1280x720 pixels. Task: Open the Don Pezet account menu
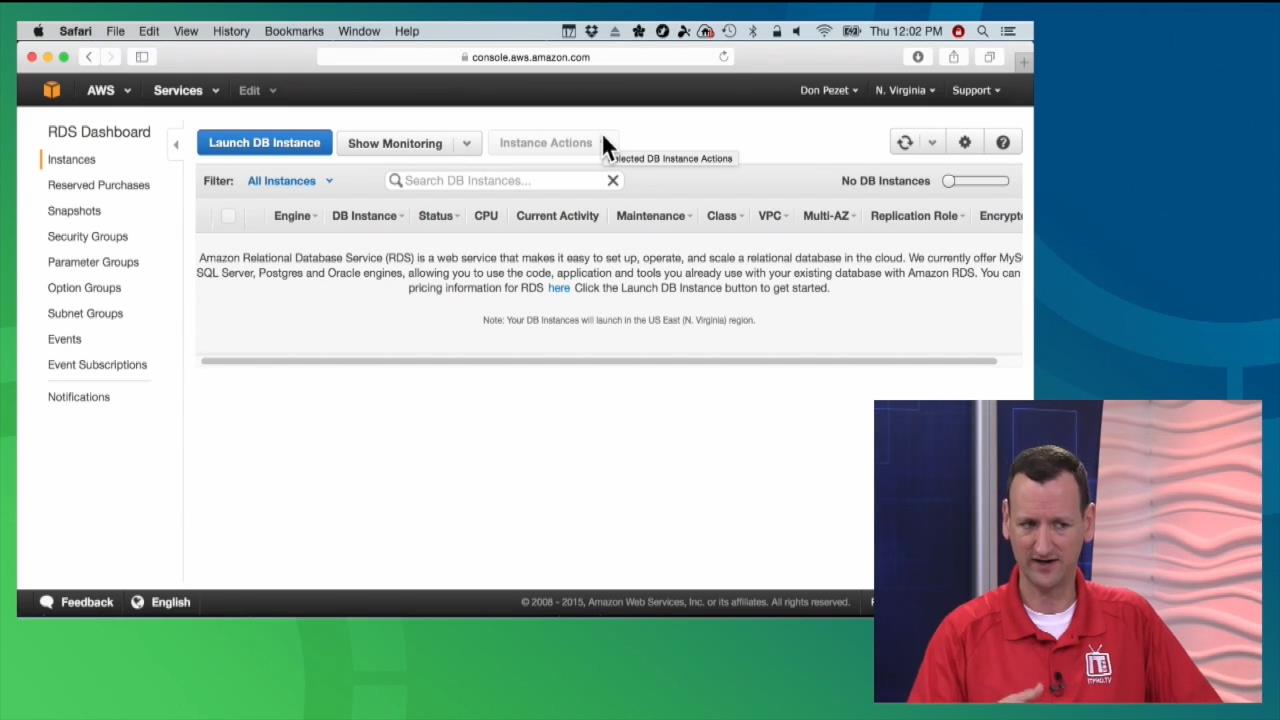tap(829, 90)
